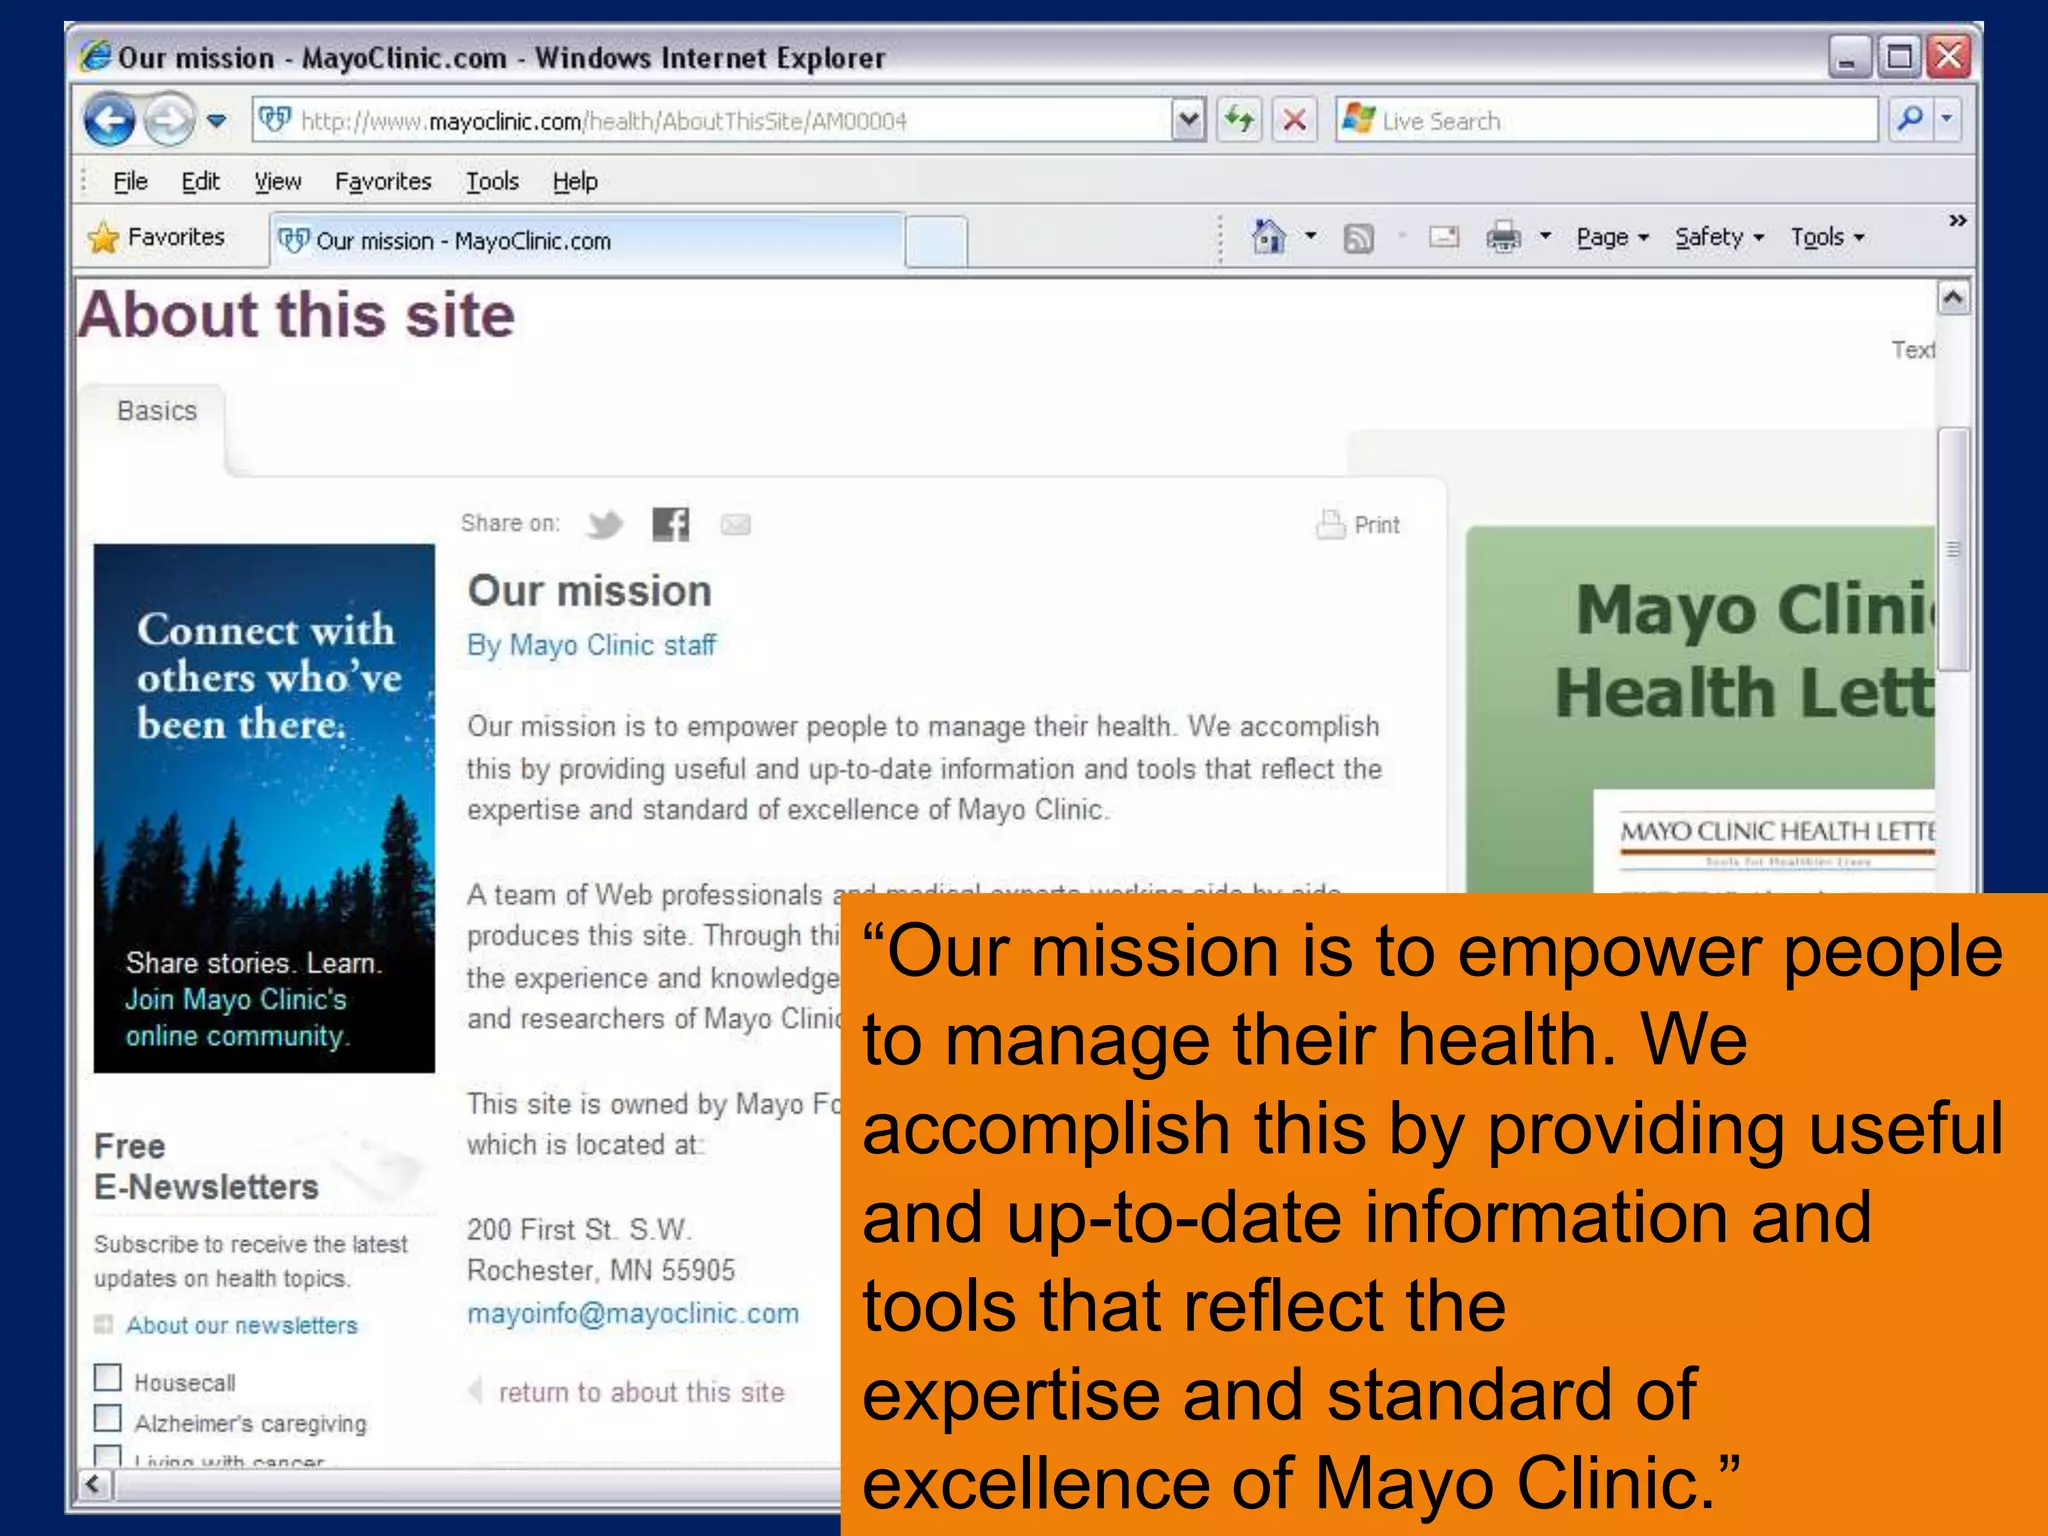Click the browser Back arrow button
2048x1536 pixels.
coord(109,121)
